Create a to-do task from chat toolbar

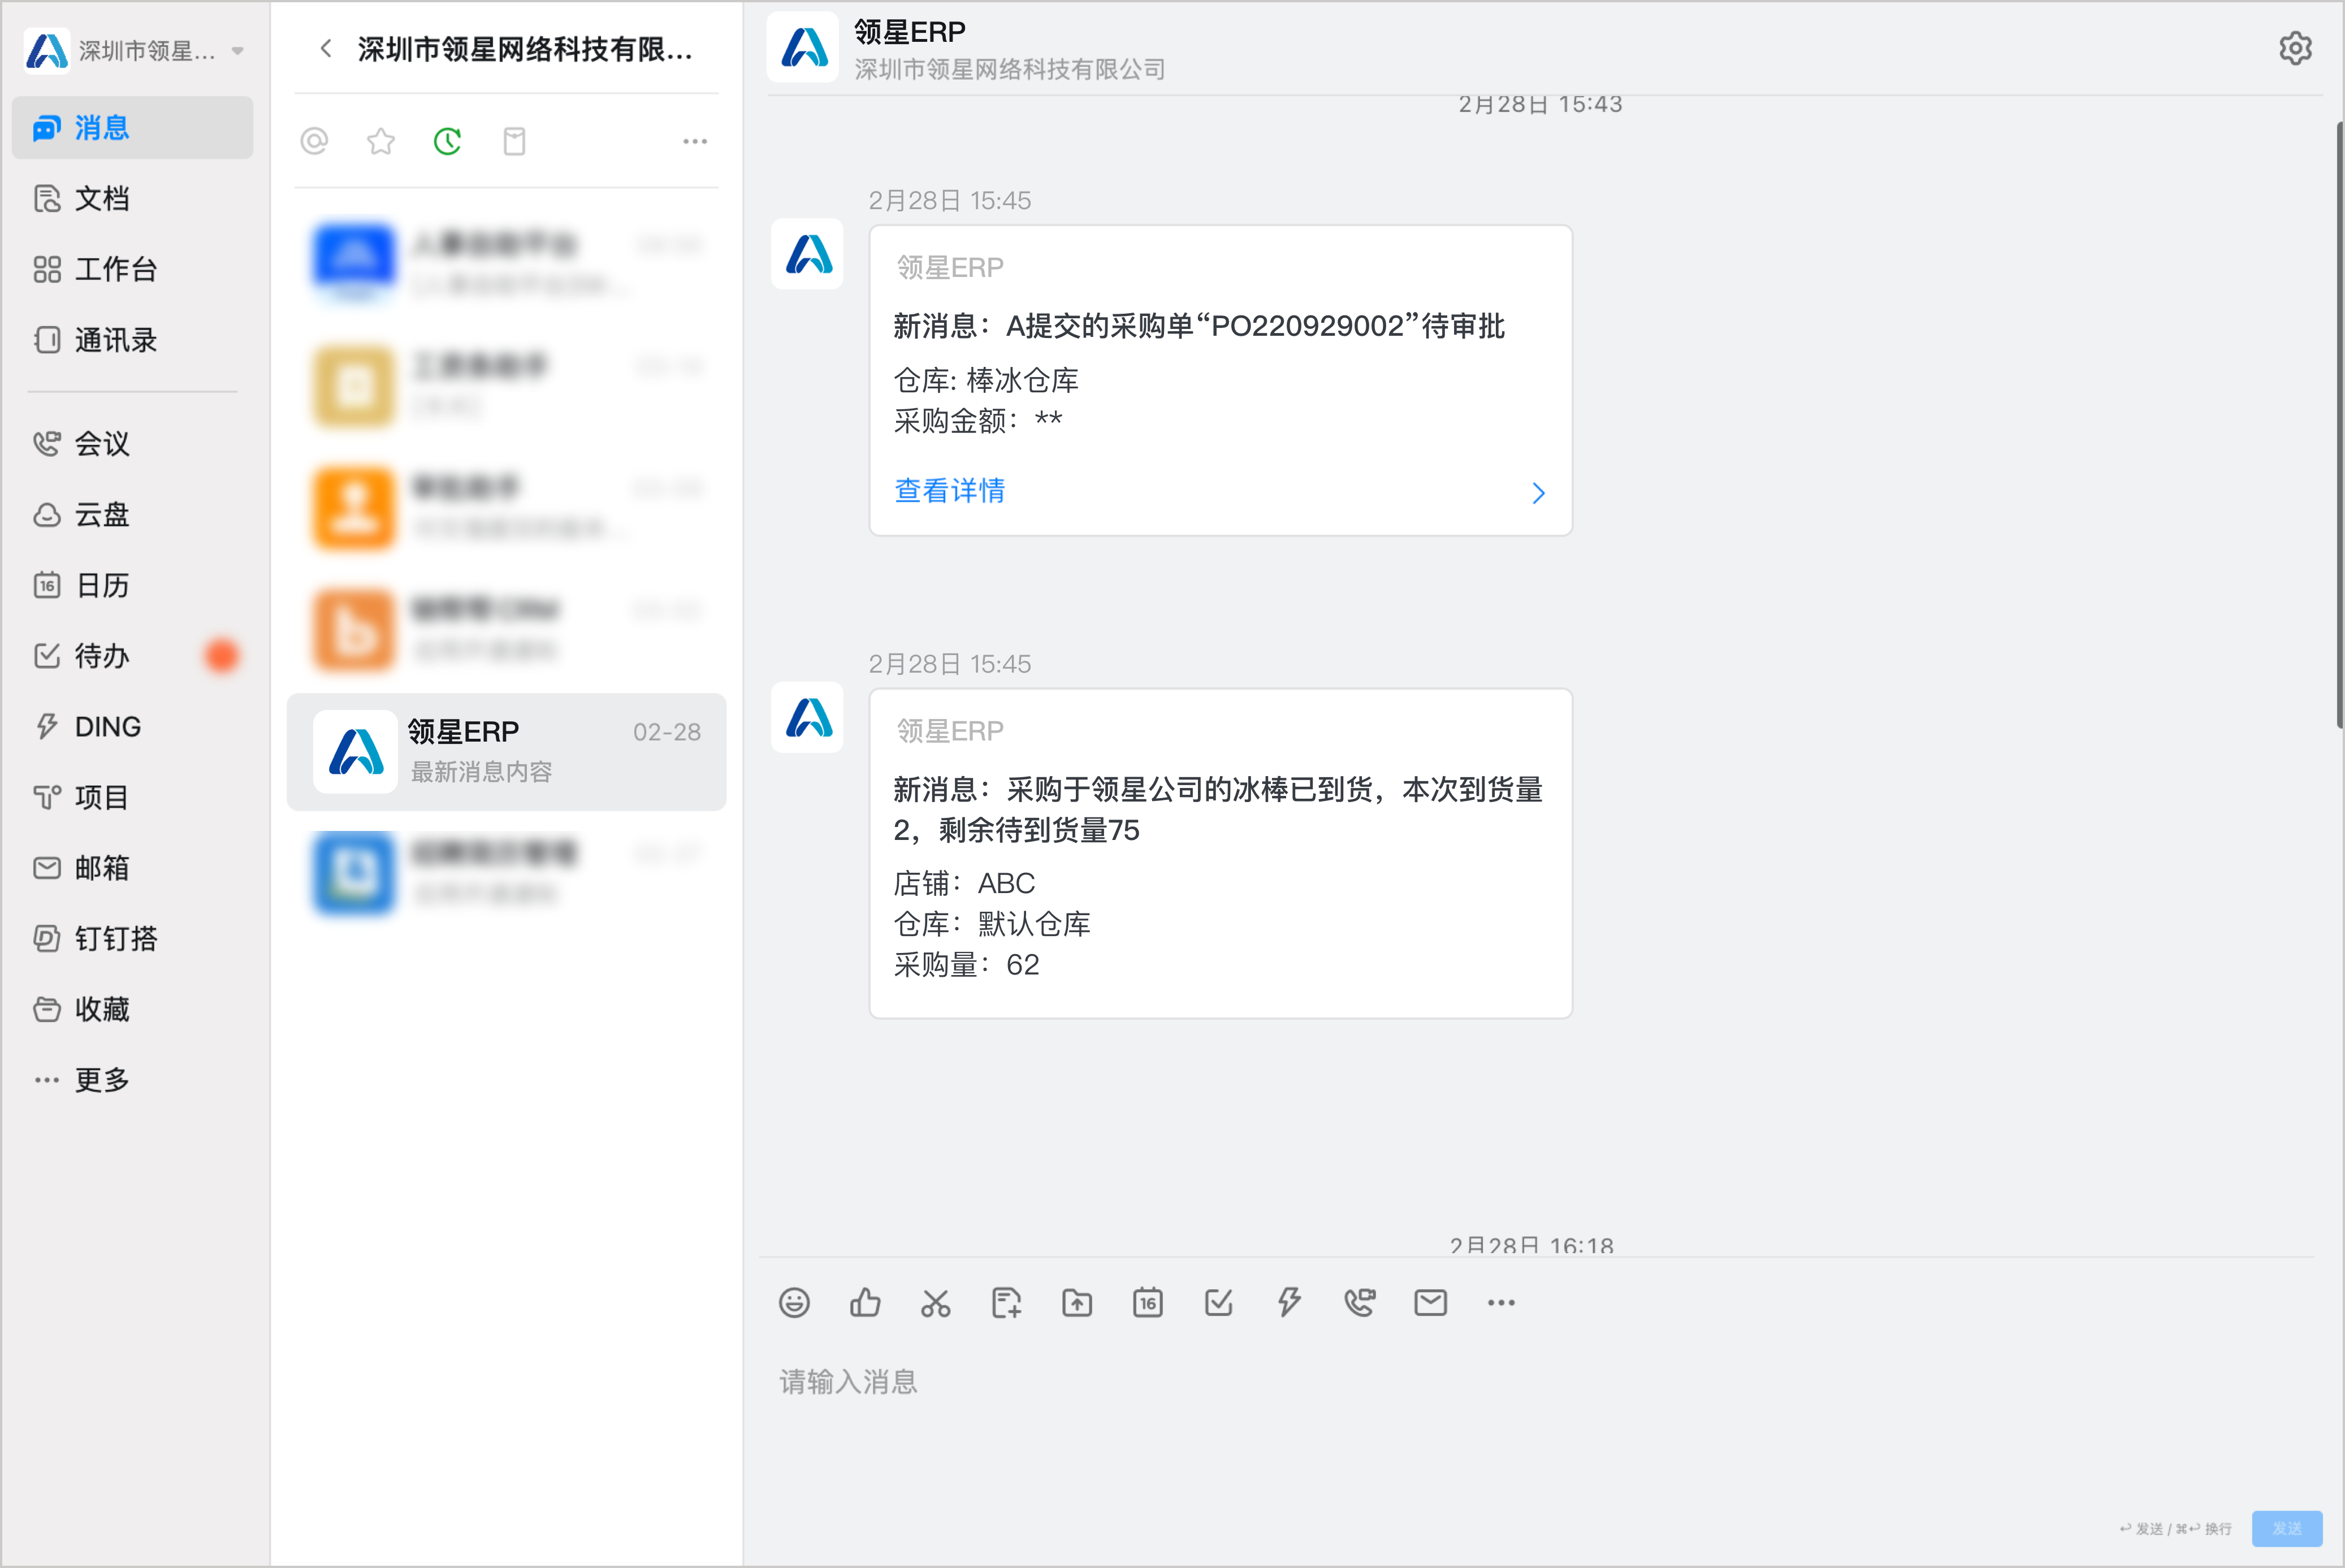point(1219,1303)
